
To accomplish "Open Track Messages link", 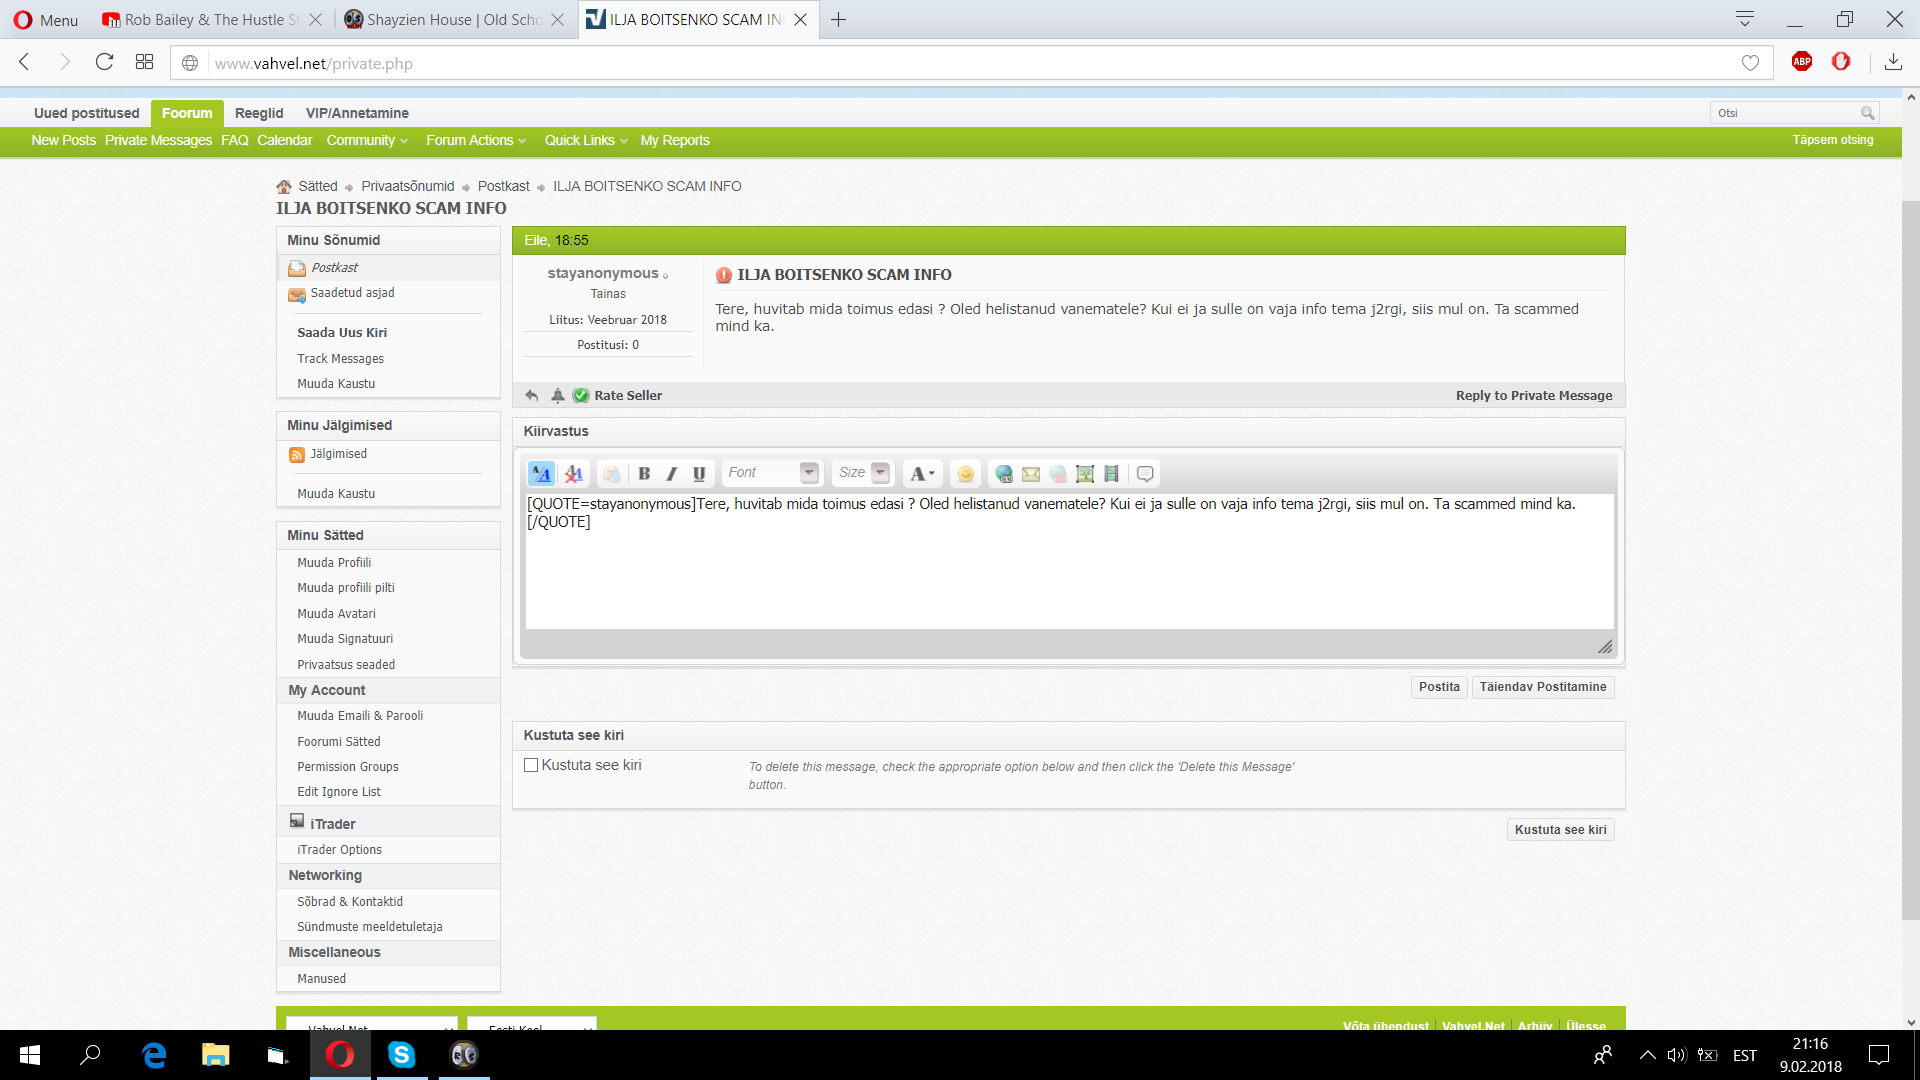I will pos(340,358).
